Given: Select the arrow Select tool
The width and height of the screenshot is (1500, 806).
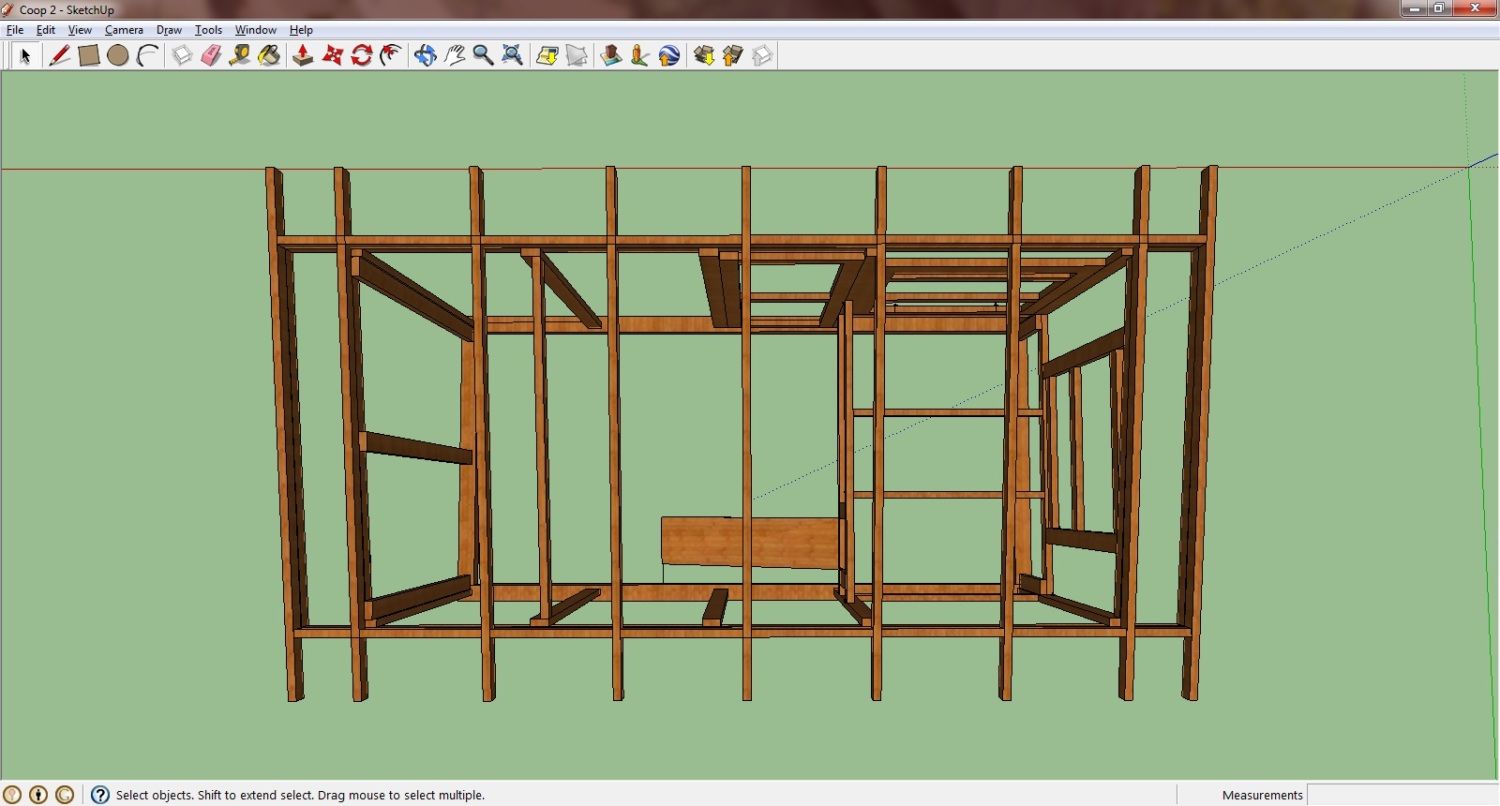Looking at the screenshot, I should (x=25, y=56).
